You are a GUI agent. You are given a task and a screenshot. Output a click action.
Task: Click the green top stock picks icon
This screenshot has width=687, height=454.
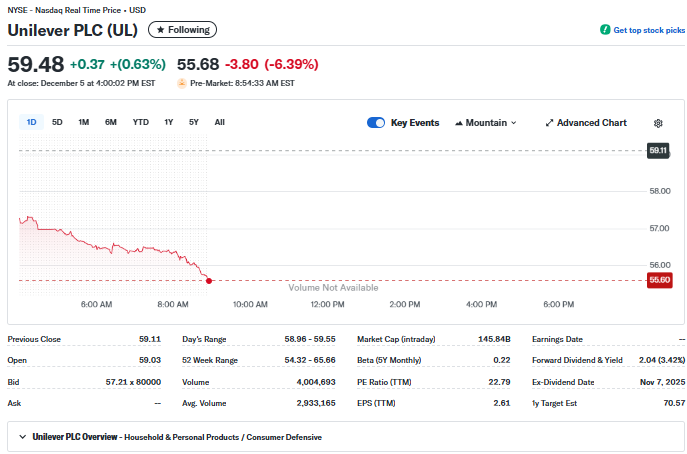point(605,30)
